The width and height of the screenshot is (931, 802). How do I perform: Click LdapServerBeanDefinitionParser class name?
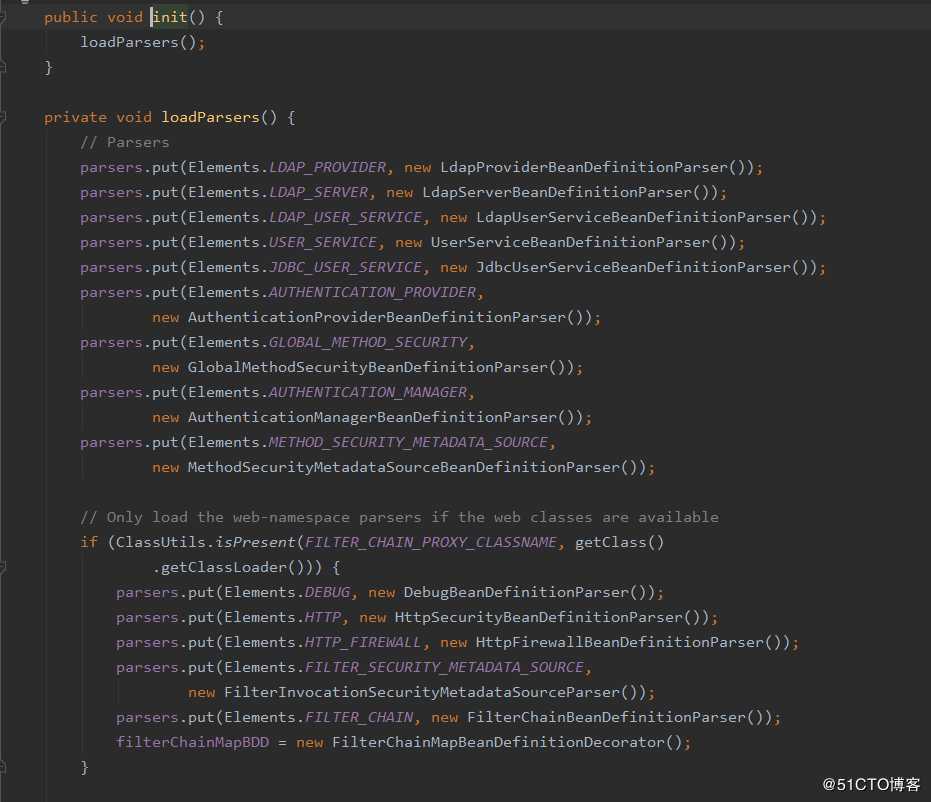tap(557, 192)
